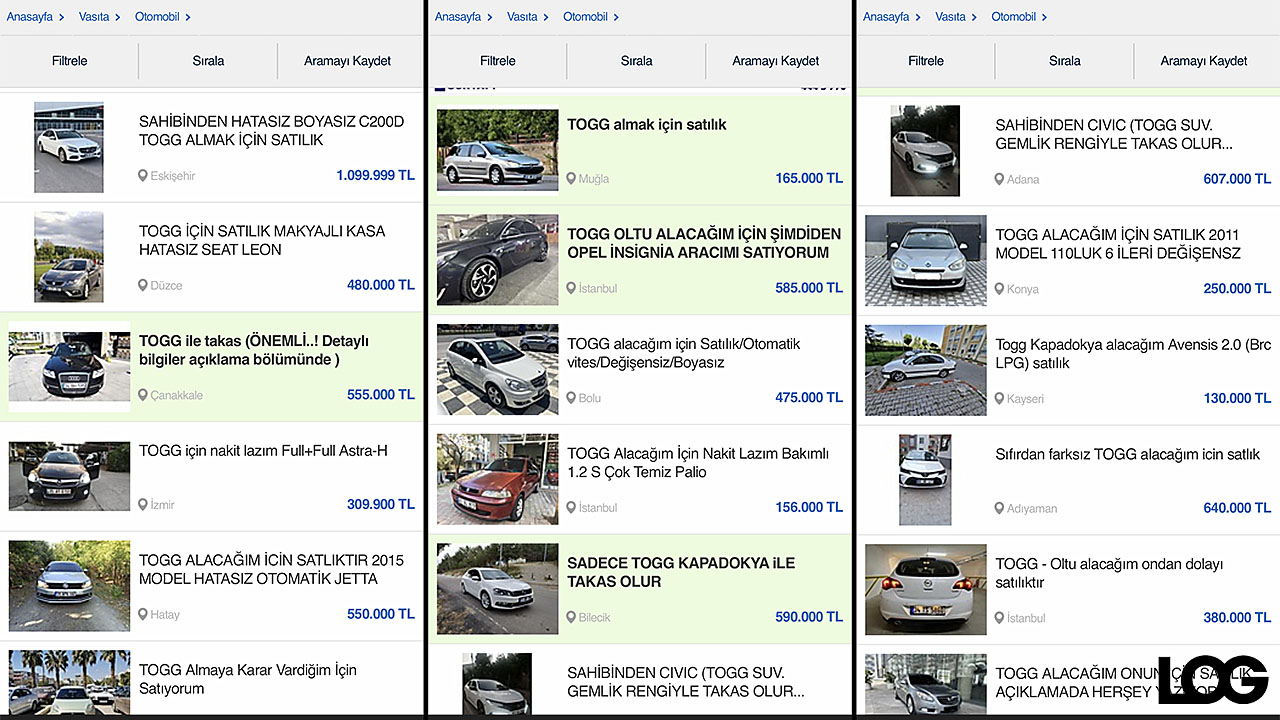Open Filtrele in the right panel

(x=925, y=61)
